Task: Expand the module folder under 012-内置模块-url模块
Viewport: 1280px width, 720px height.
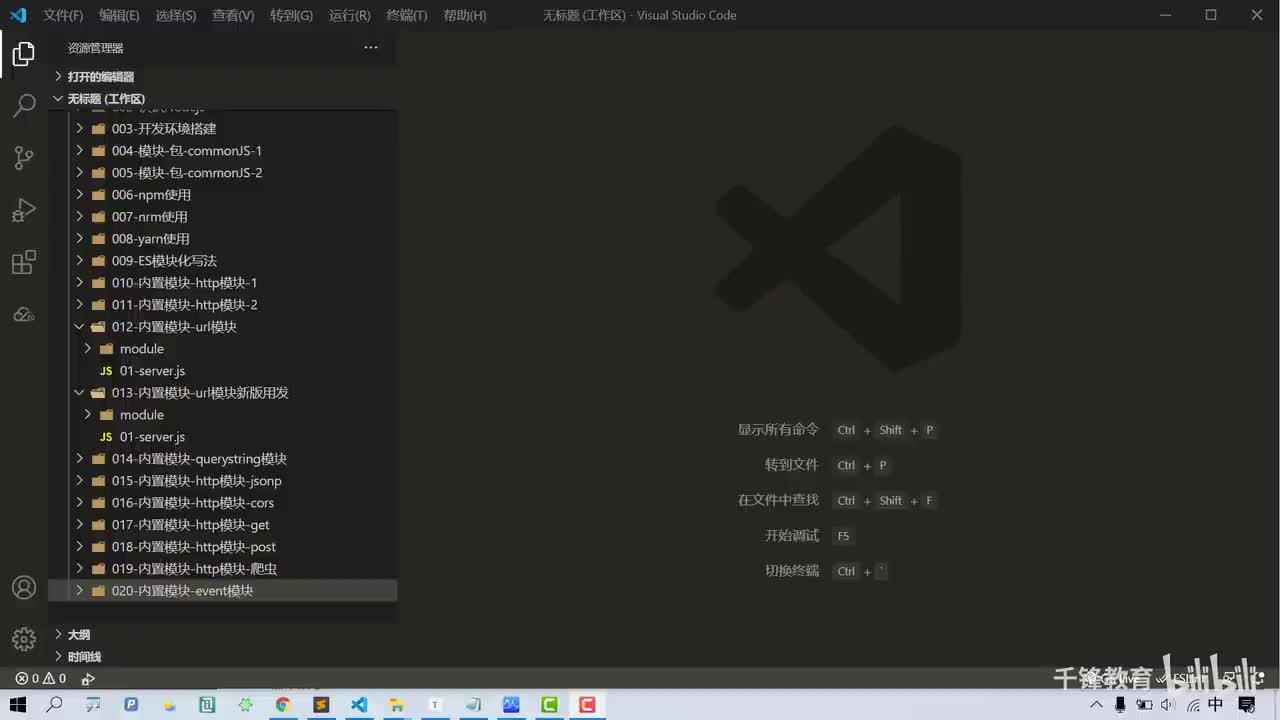Action: (222, 349)
